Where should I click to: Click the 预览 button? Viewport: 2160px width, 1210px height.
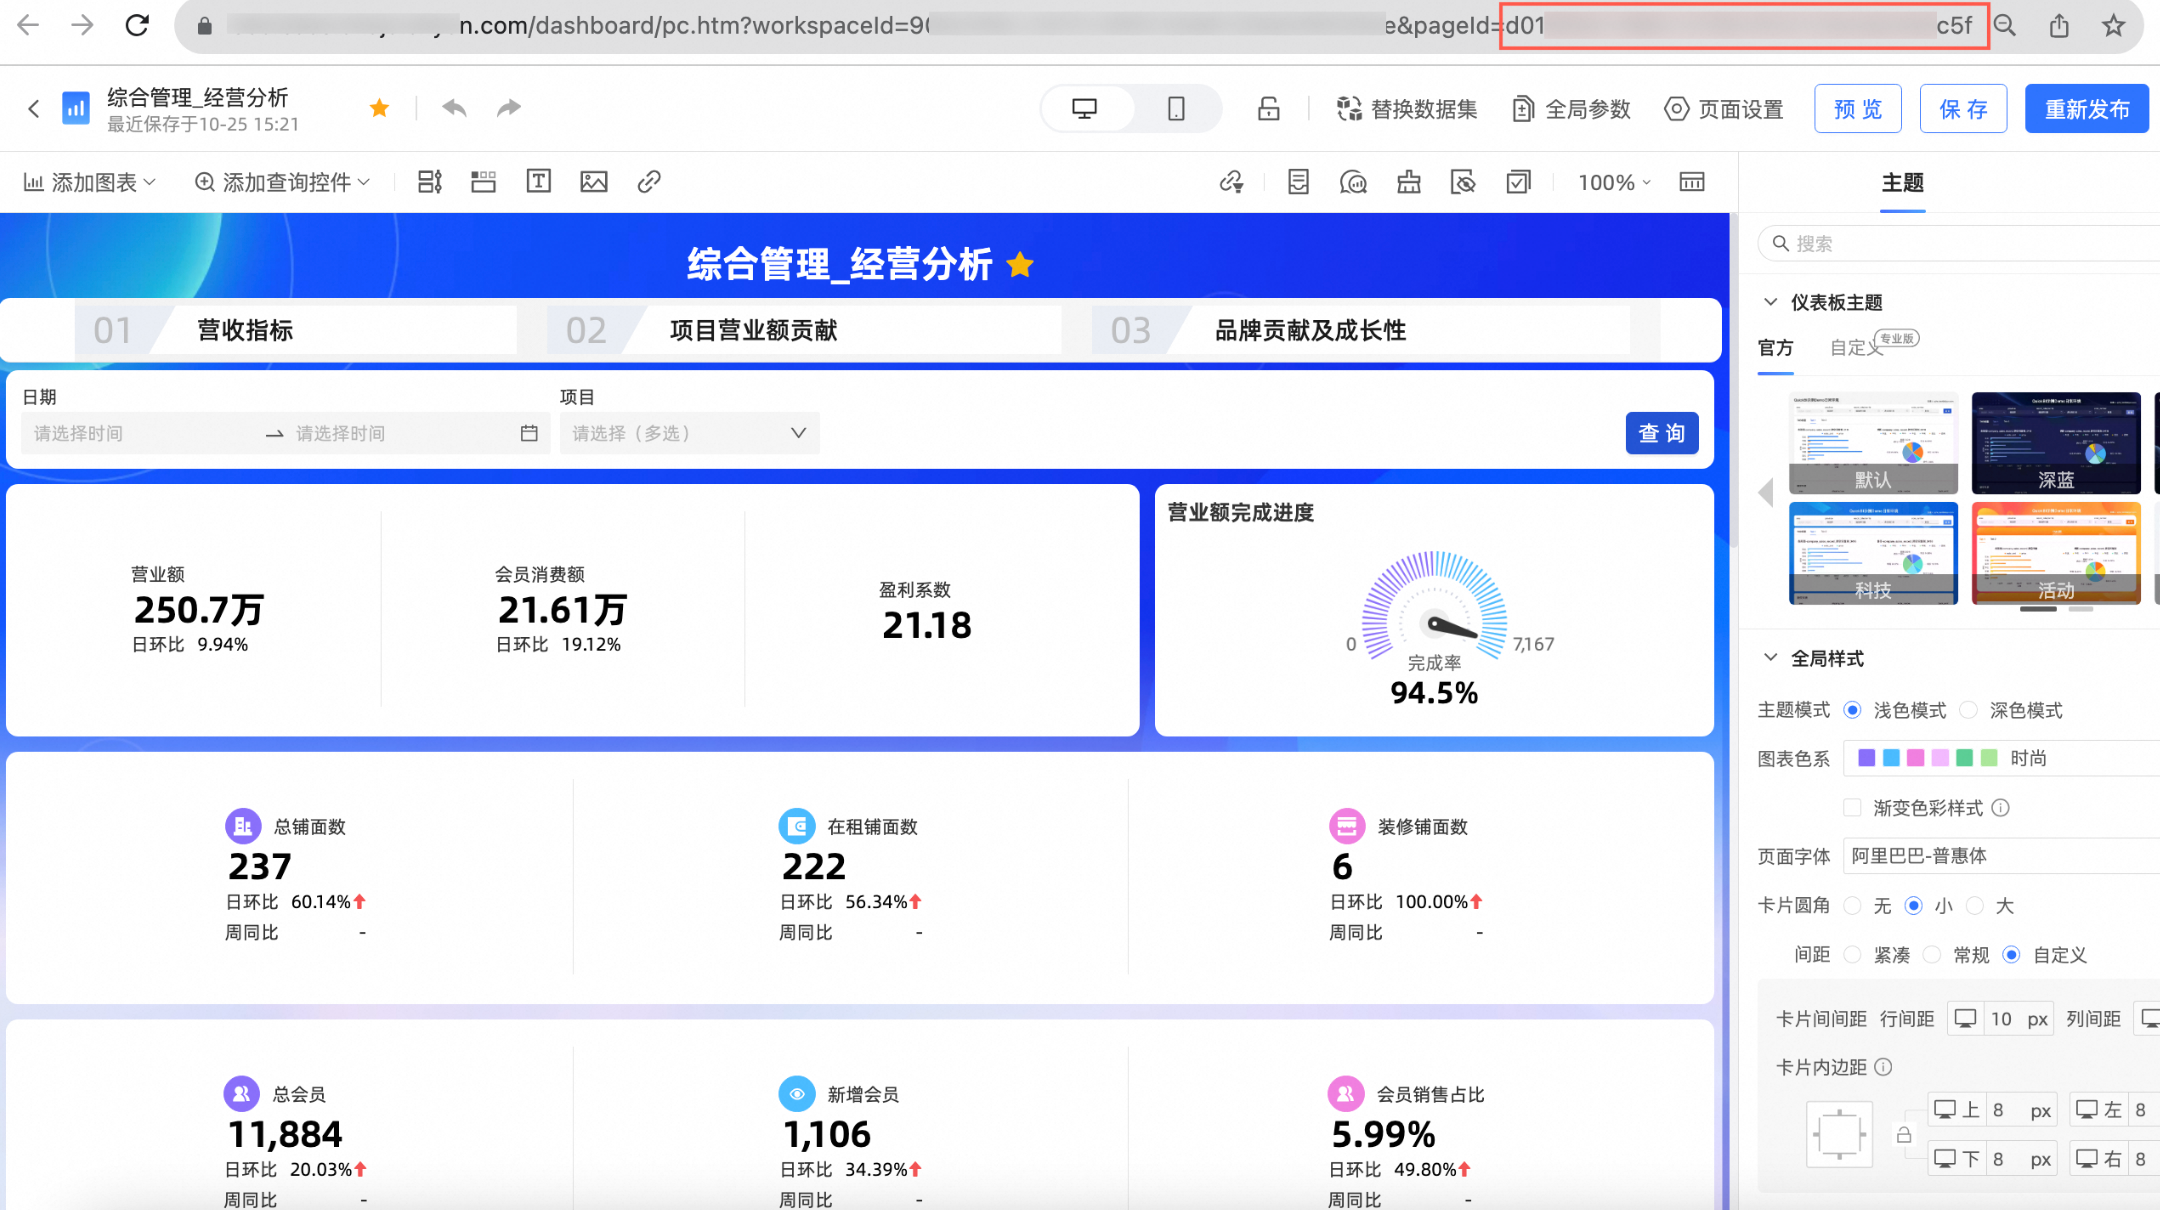pos(1857,109)
